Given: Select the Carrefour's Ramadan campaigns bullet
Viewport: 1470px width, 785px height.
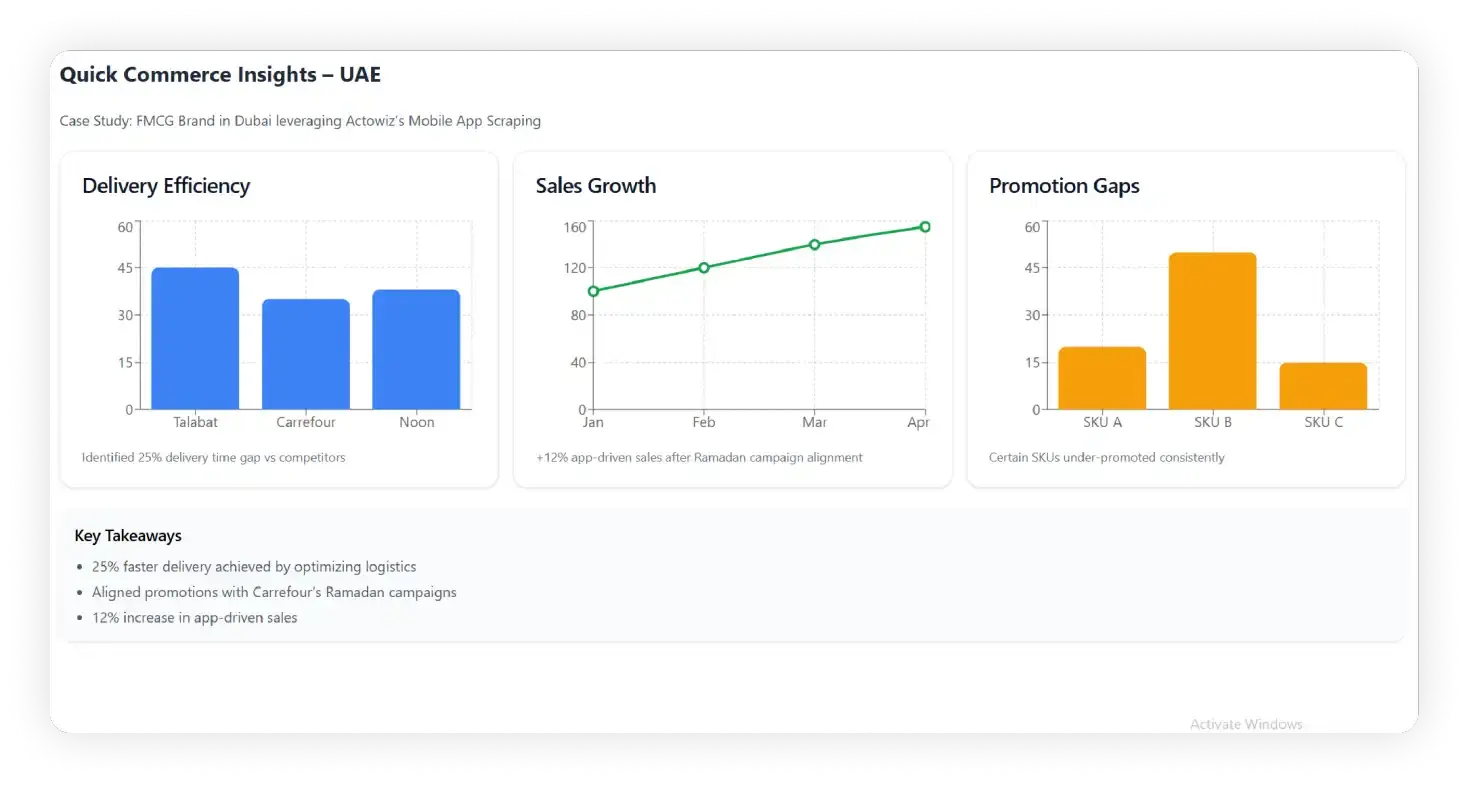Looking at the screenshot, I should (x=274, y=592).
